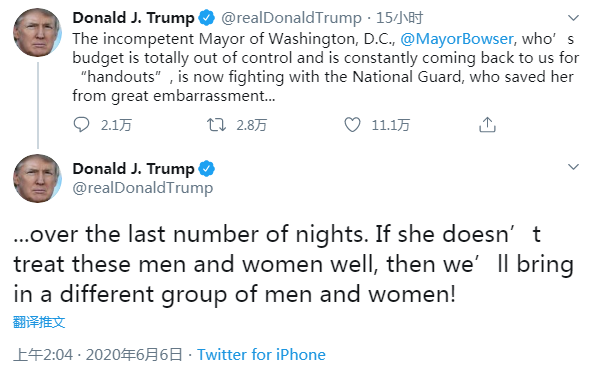The height and width of the screenshot is (369, 592).
Task: Like the first tweet with heart icon
Action: point(352,125)
